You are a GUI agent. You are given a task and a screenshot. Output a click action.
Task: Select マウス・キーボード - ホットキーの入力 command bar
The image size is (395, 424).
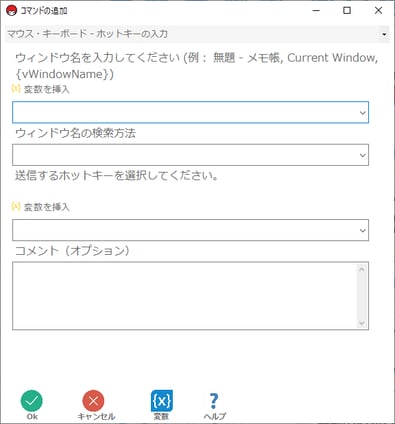click(x=197, y=34)
